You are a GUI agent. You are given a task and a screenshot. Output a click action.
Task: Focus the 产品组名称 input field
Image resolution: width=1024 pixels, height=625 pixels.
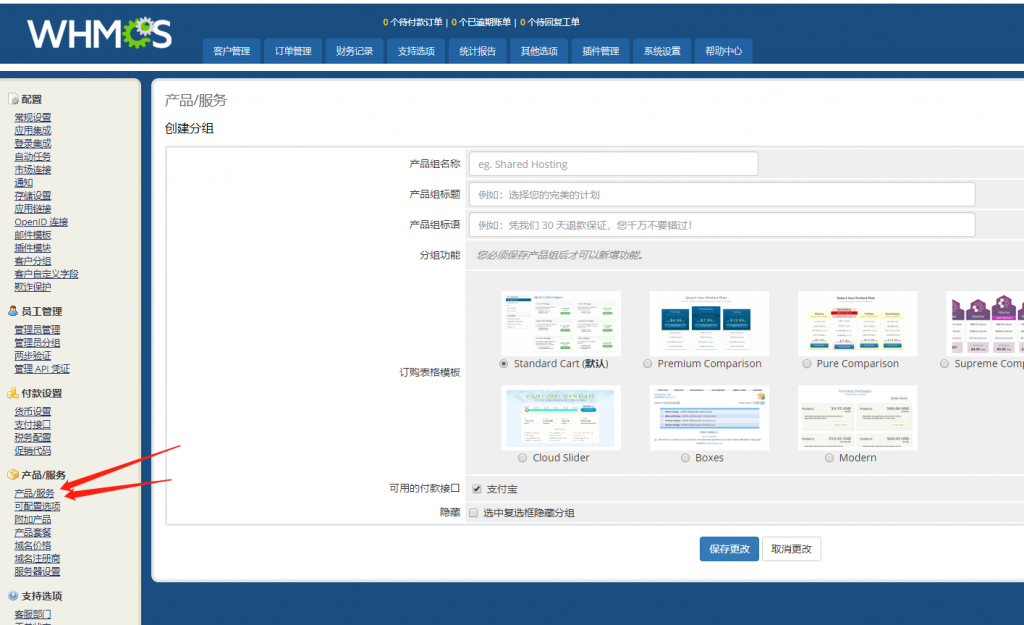coord(613,164)
